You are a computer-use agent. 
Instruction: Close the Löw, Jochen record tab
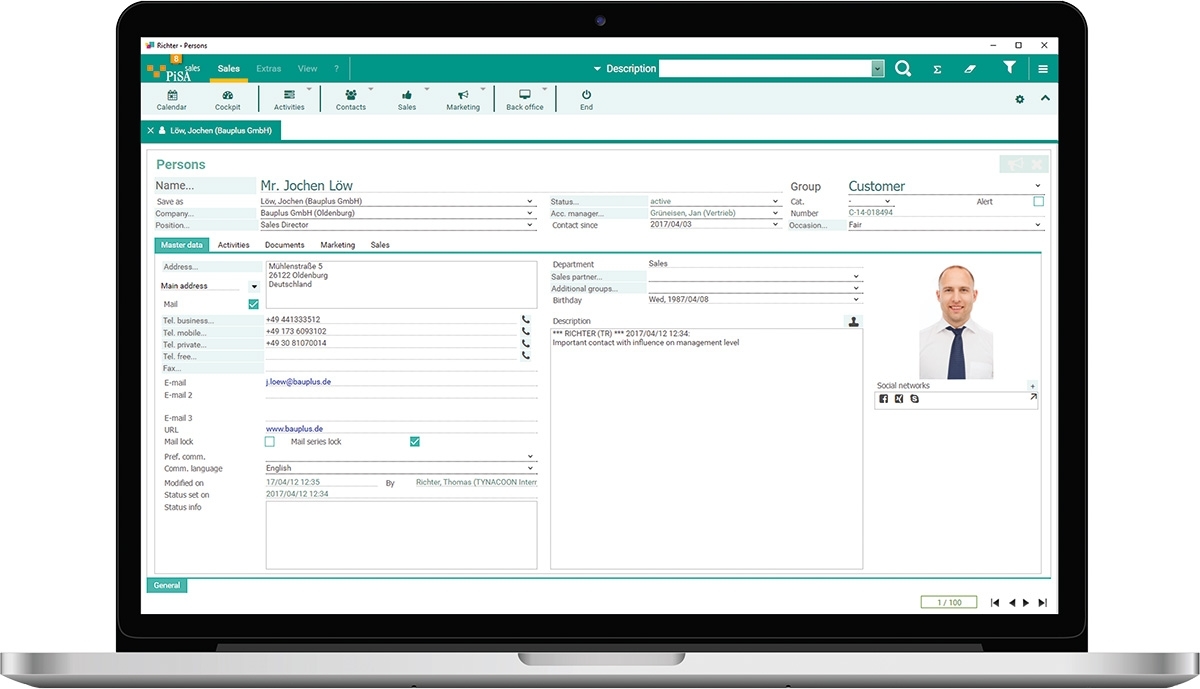click(151, 131)
